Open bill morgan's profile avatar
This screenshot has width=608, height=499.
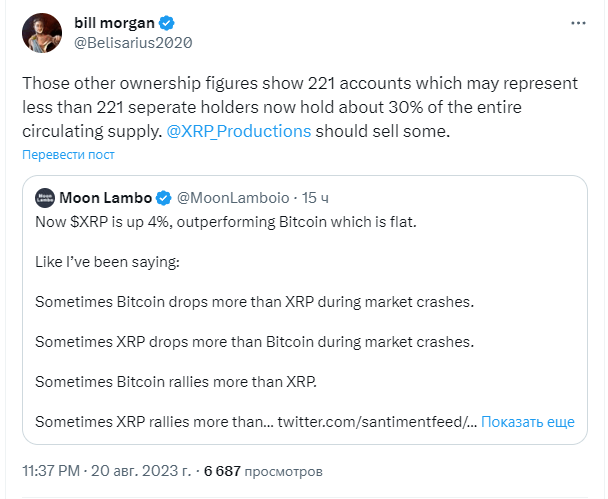click(42, 33)
